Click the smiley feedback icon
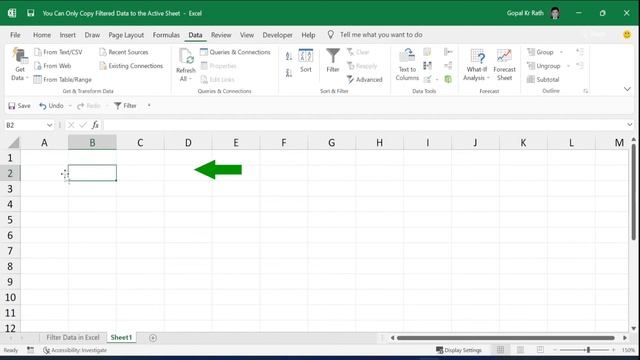 pos(627,35)
